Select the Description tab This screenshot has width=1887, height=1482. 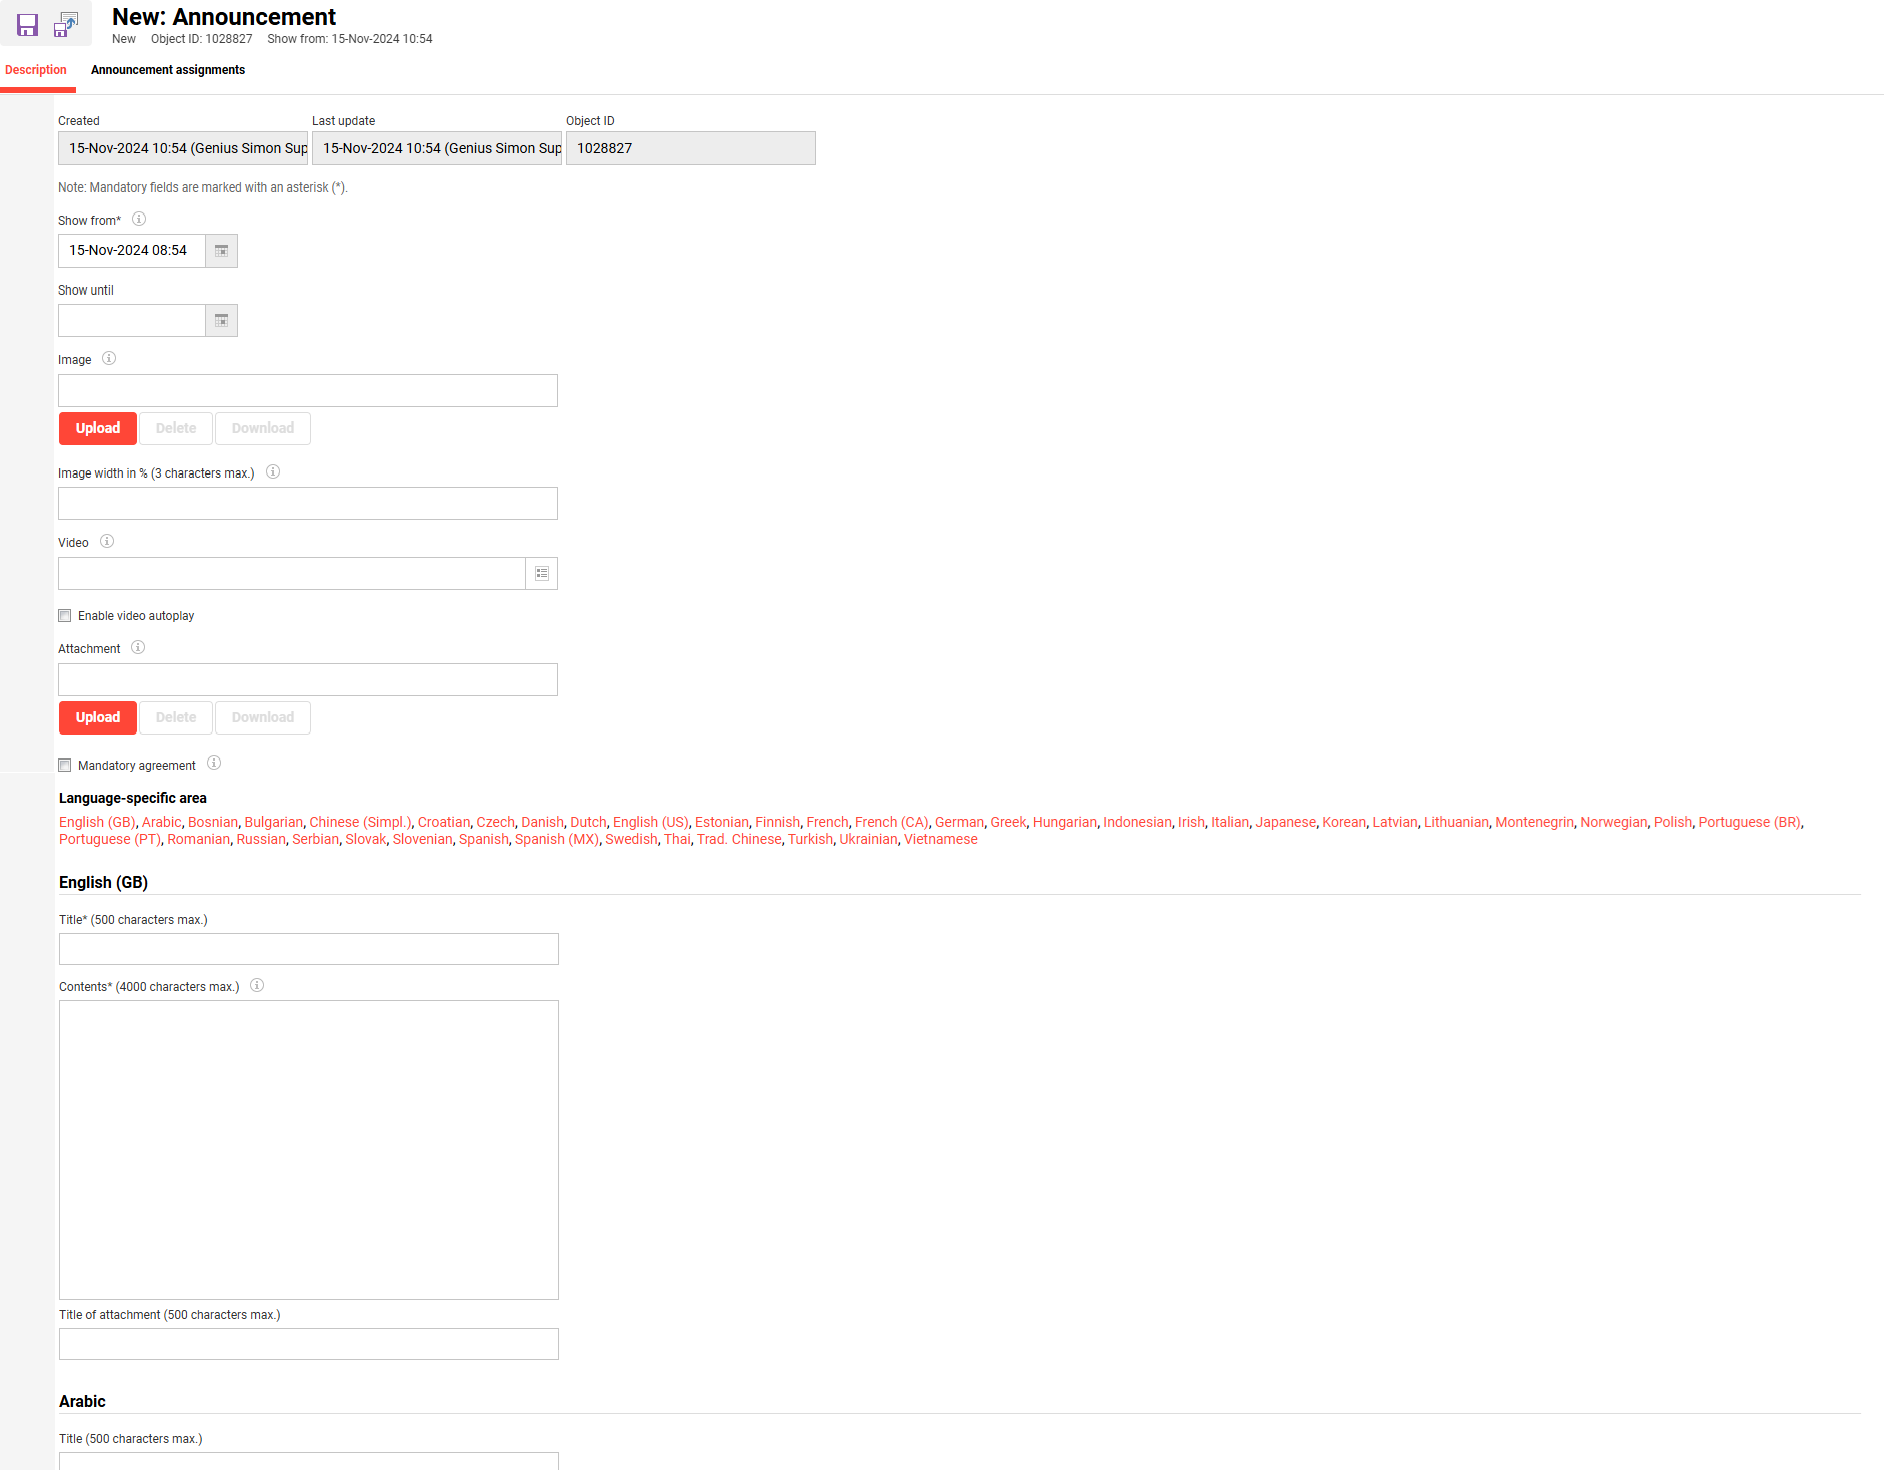[x=36, y=70]
